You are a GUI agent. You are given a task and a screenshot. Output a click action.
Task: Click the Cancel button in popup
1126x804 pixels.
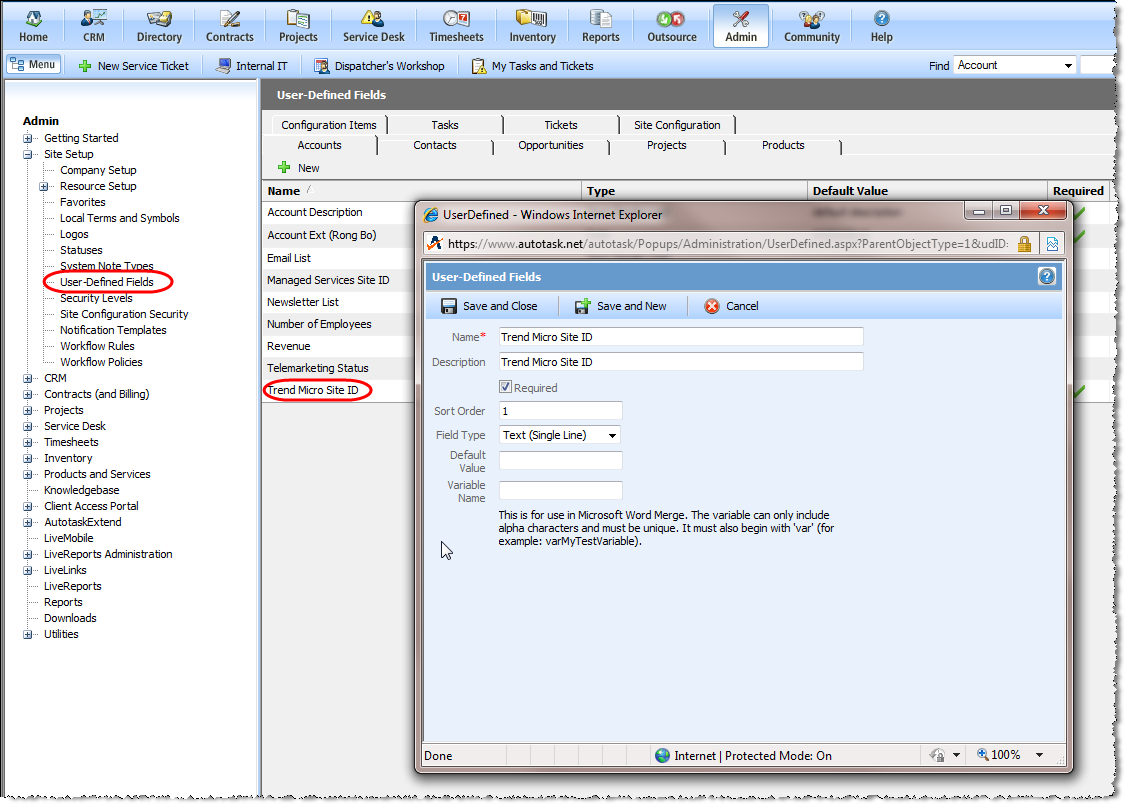pyautogui.click(x=731, y=306)
